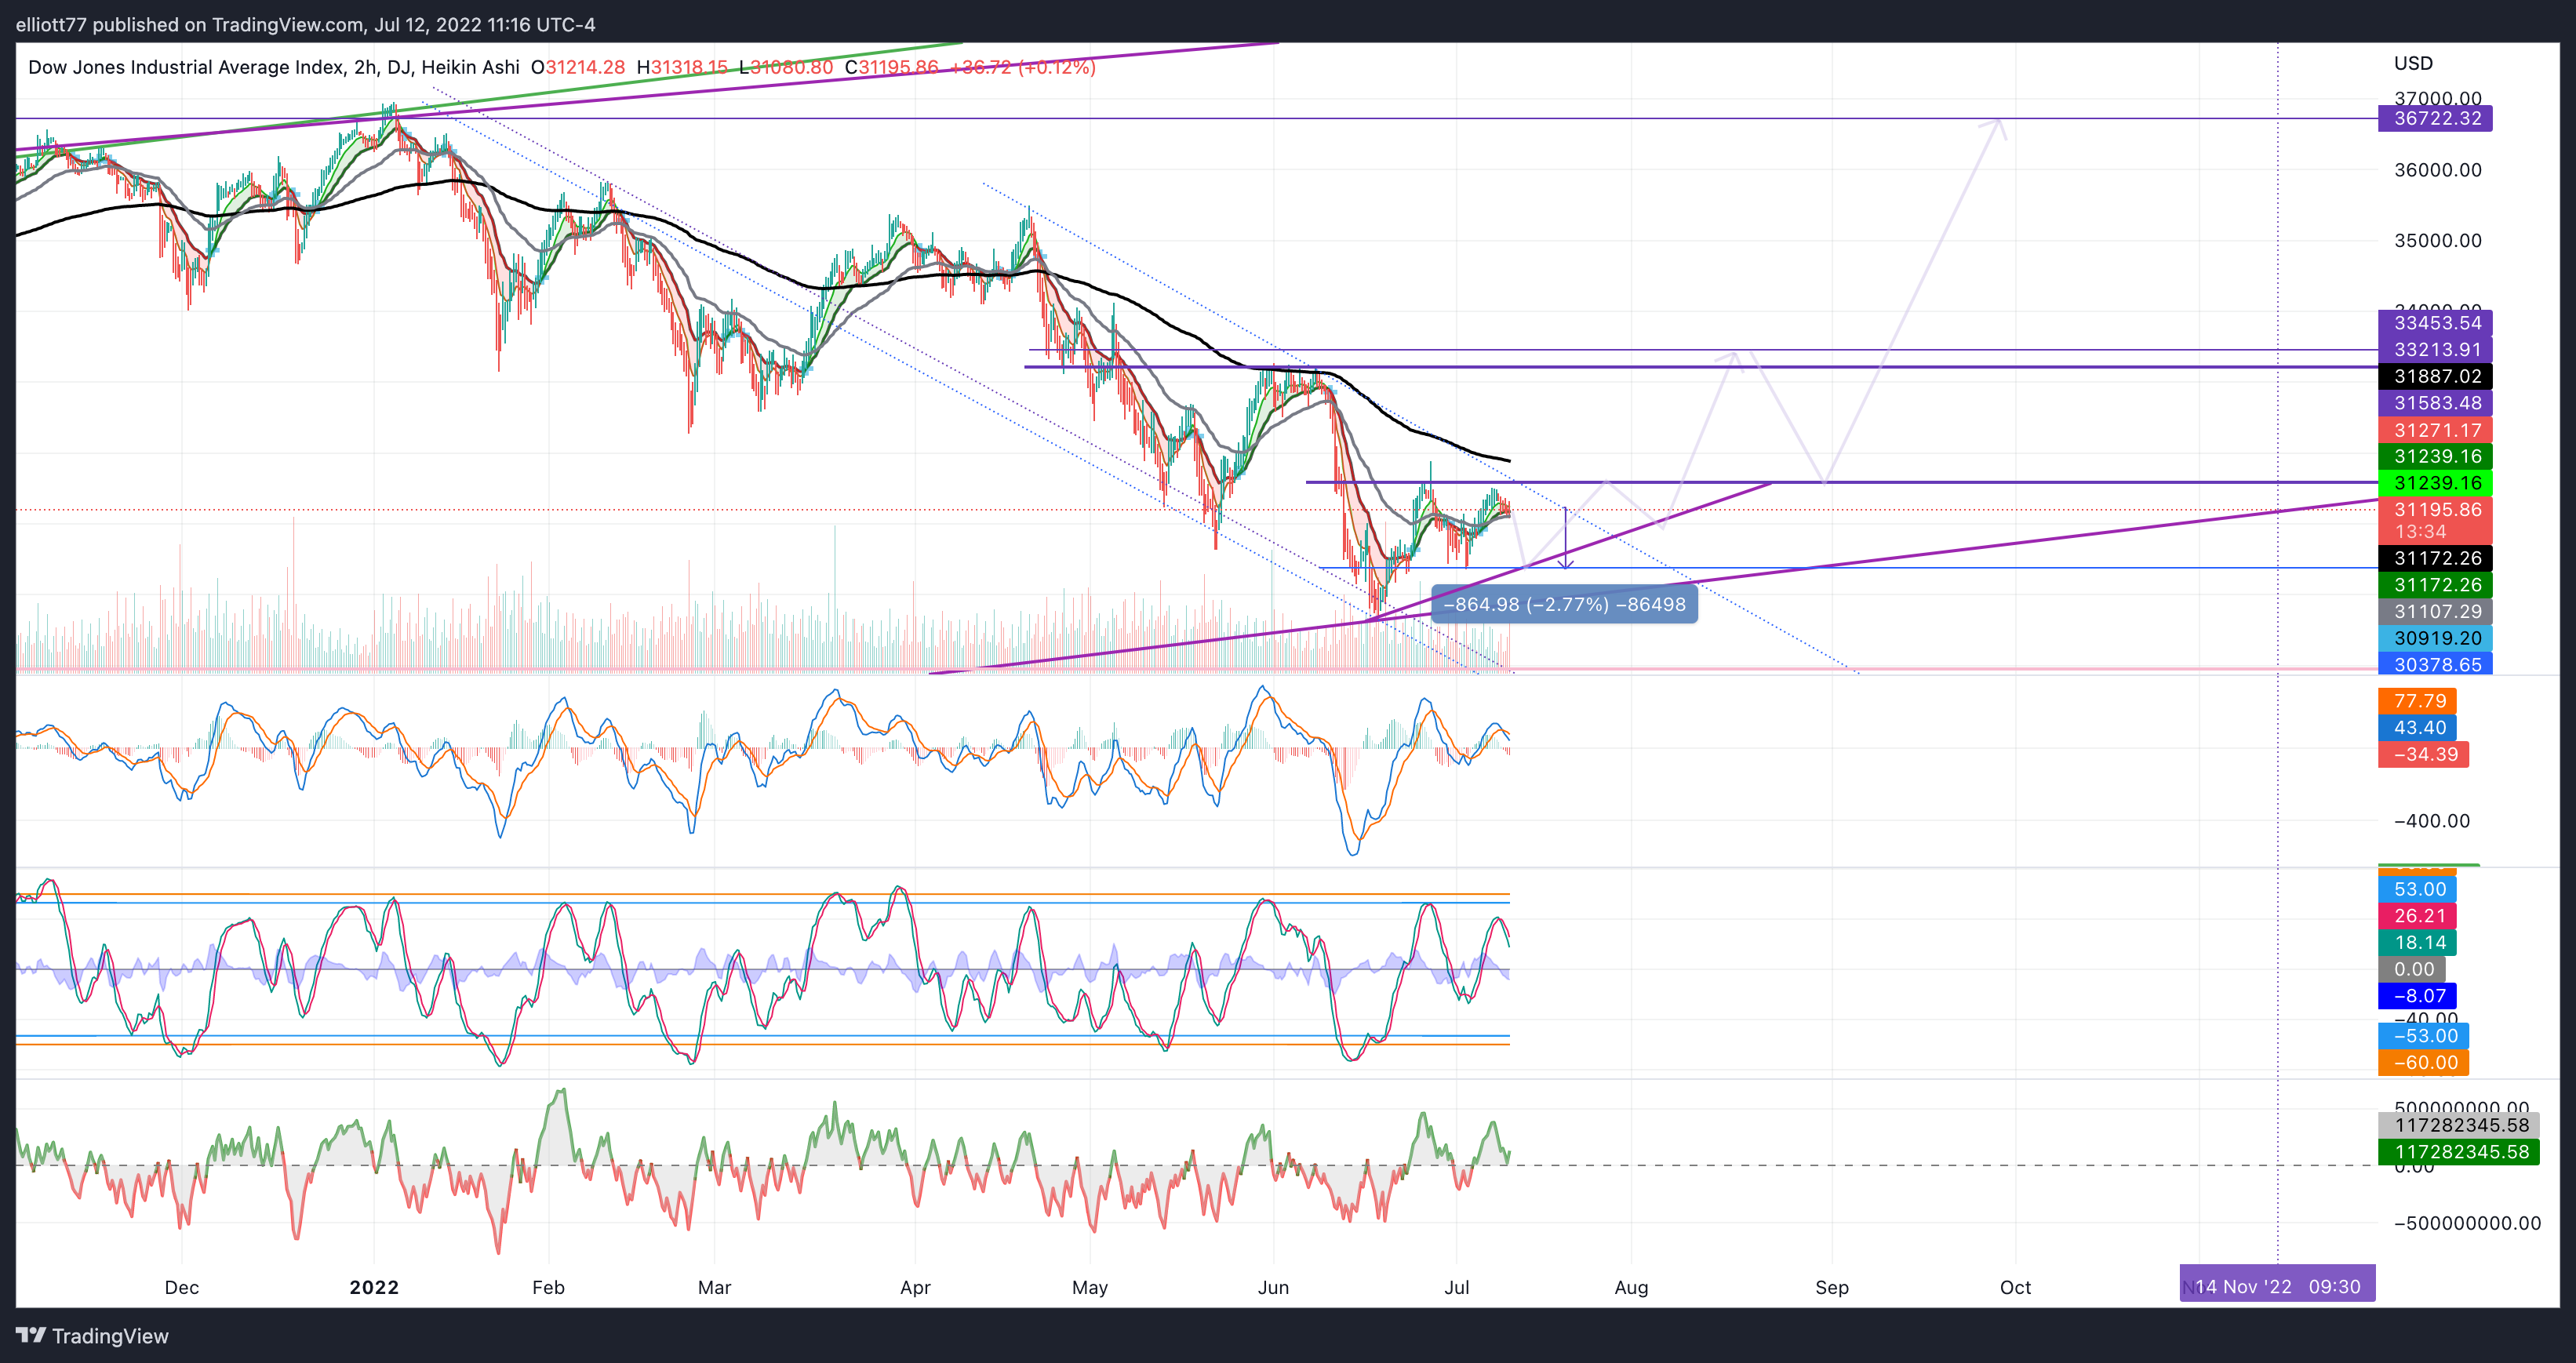Click the 13:34 bar countdown timer
The height and width of the screenshot is (1363, 2576).
click(x=2420, y=532)
